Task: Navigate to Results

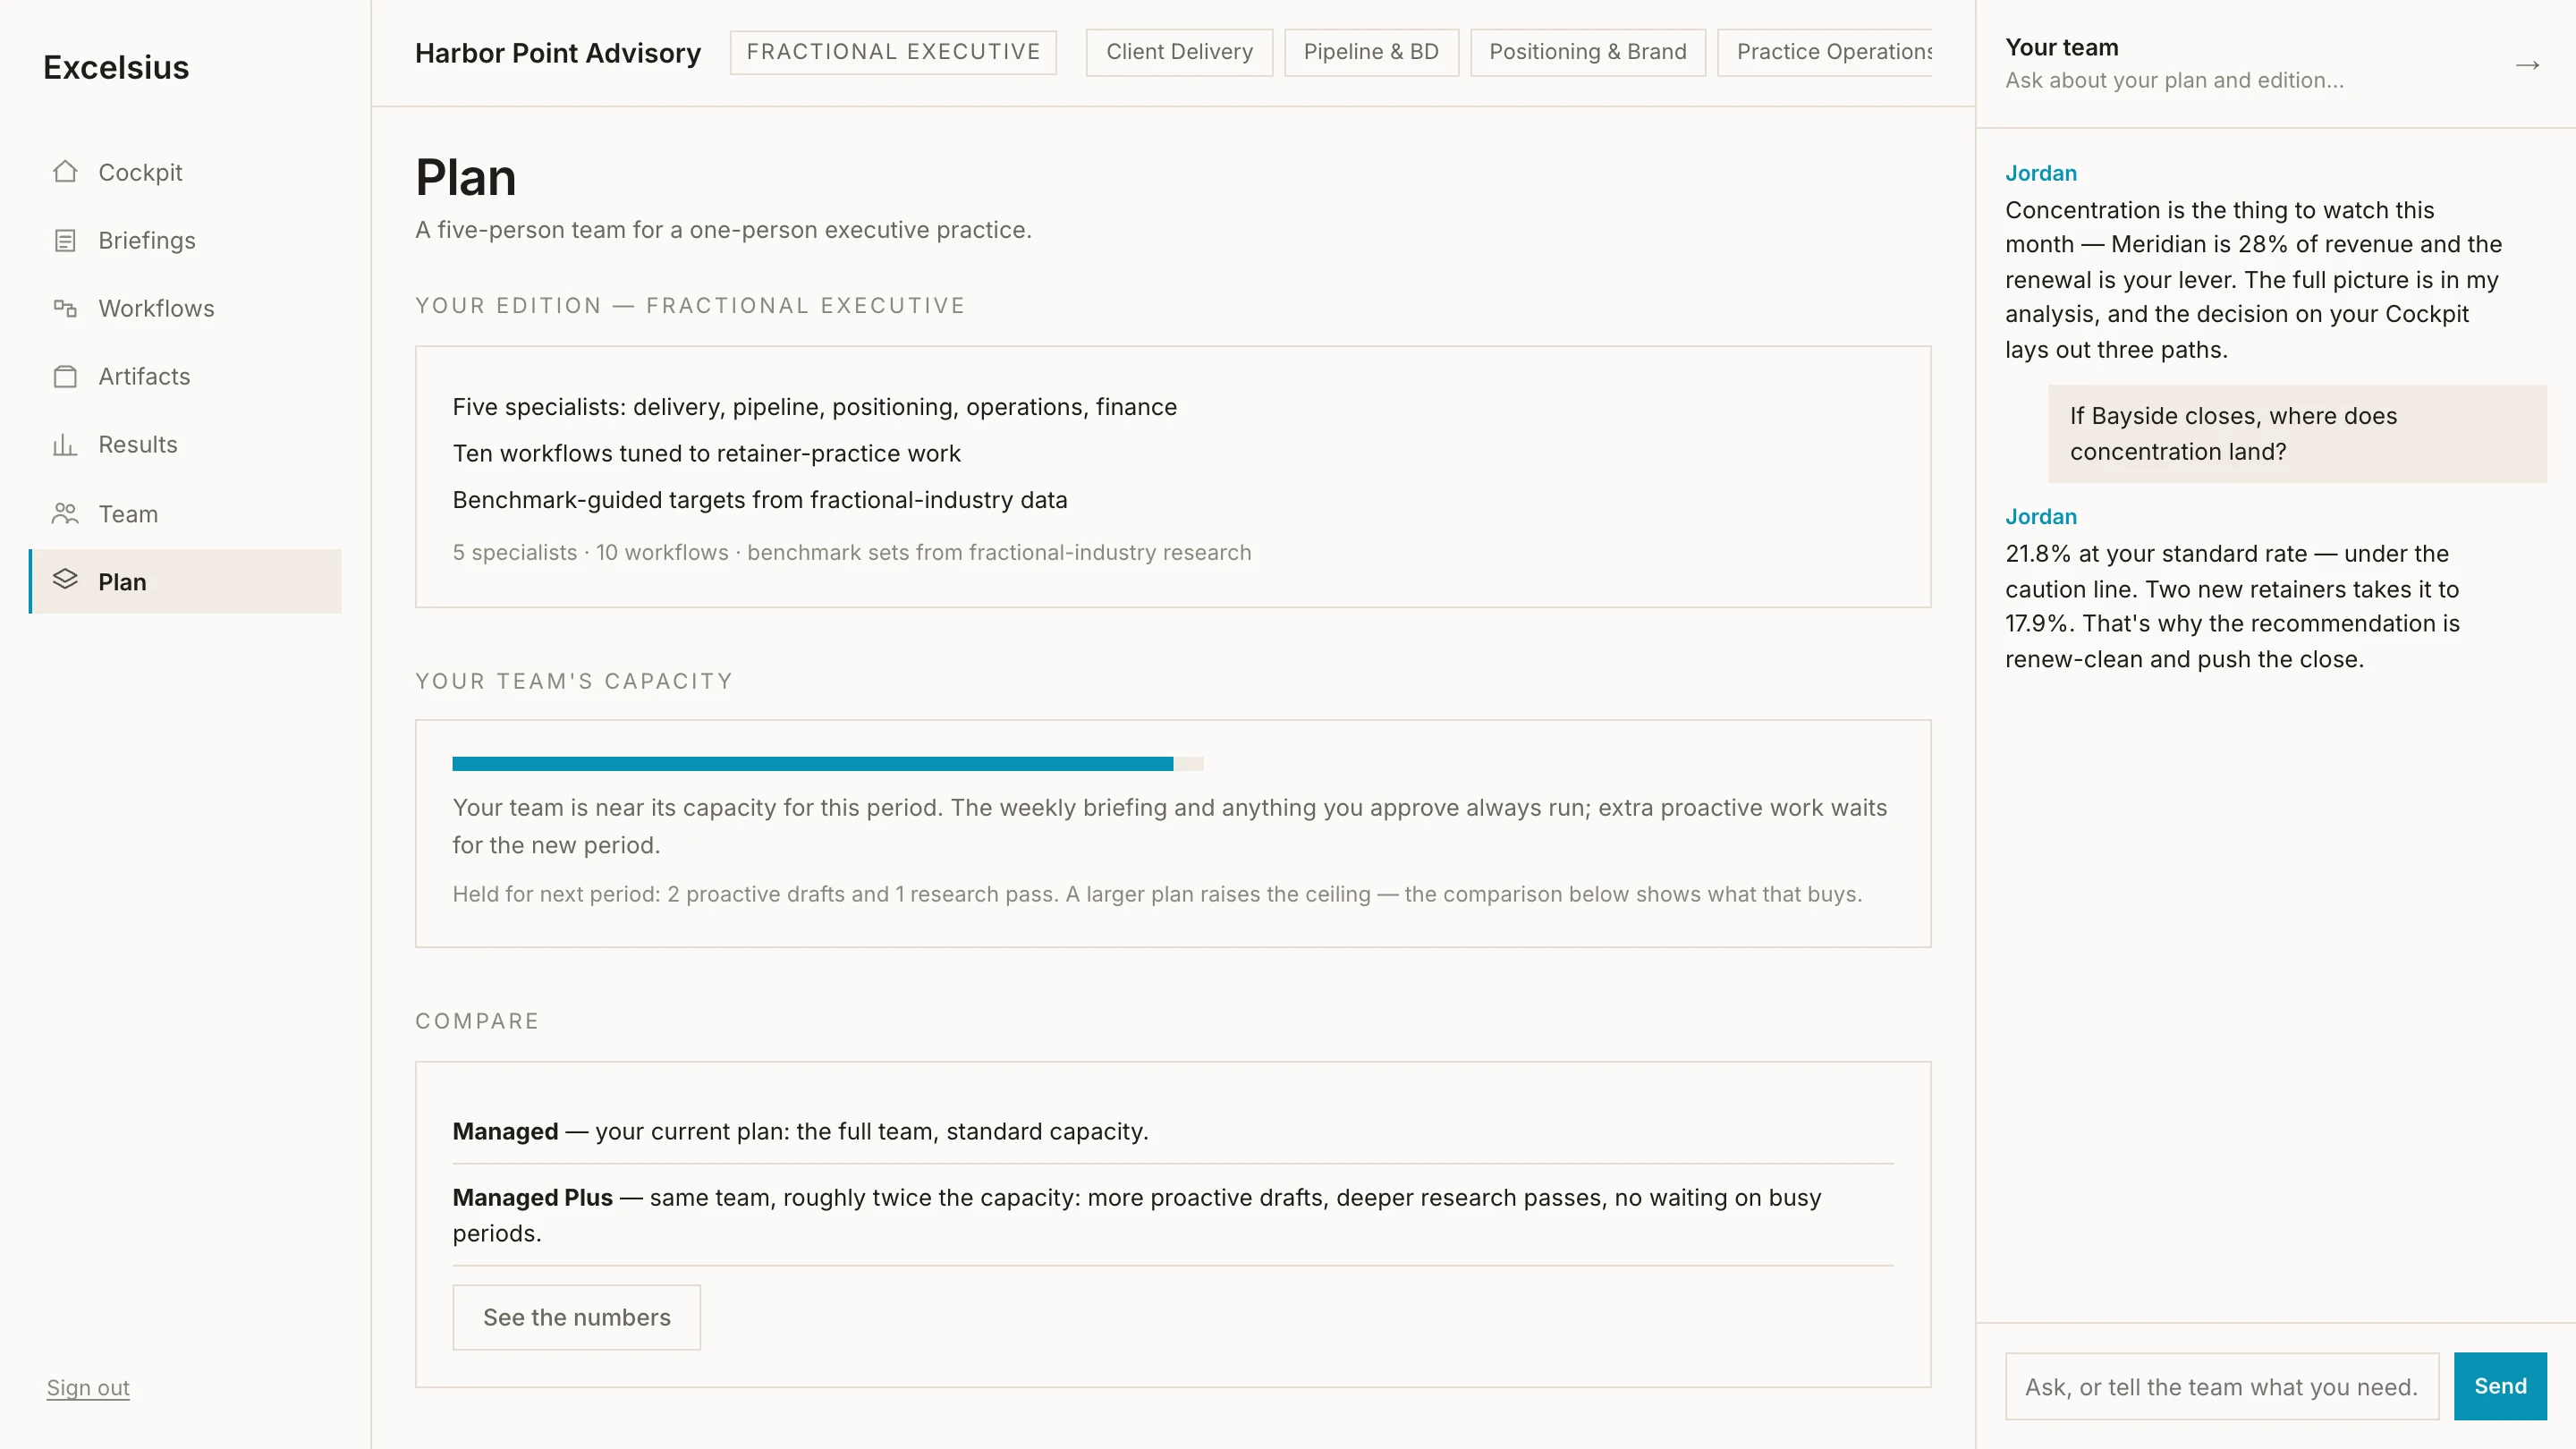Action: coord(186,444)
